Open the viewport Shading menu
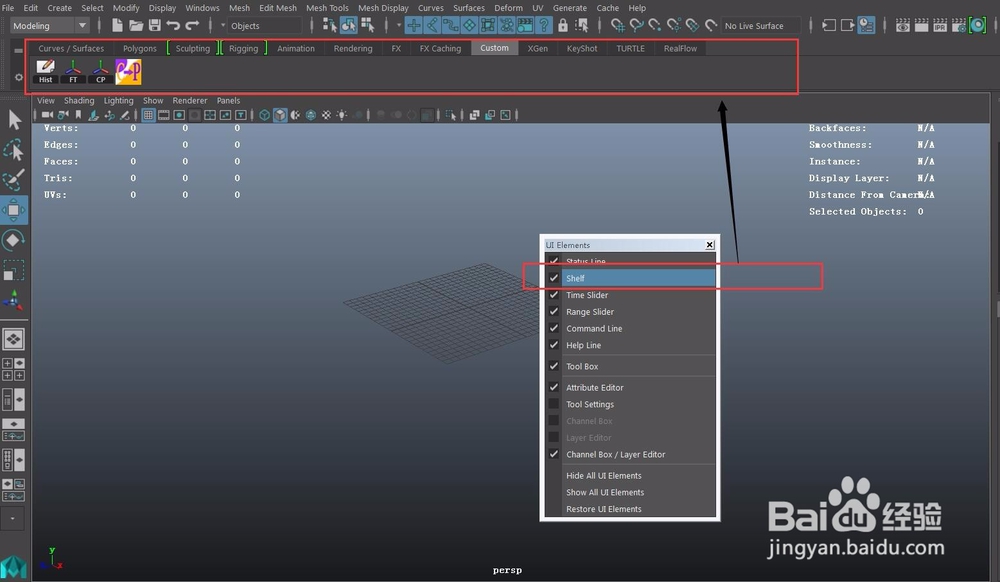 point(79,100)
